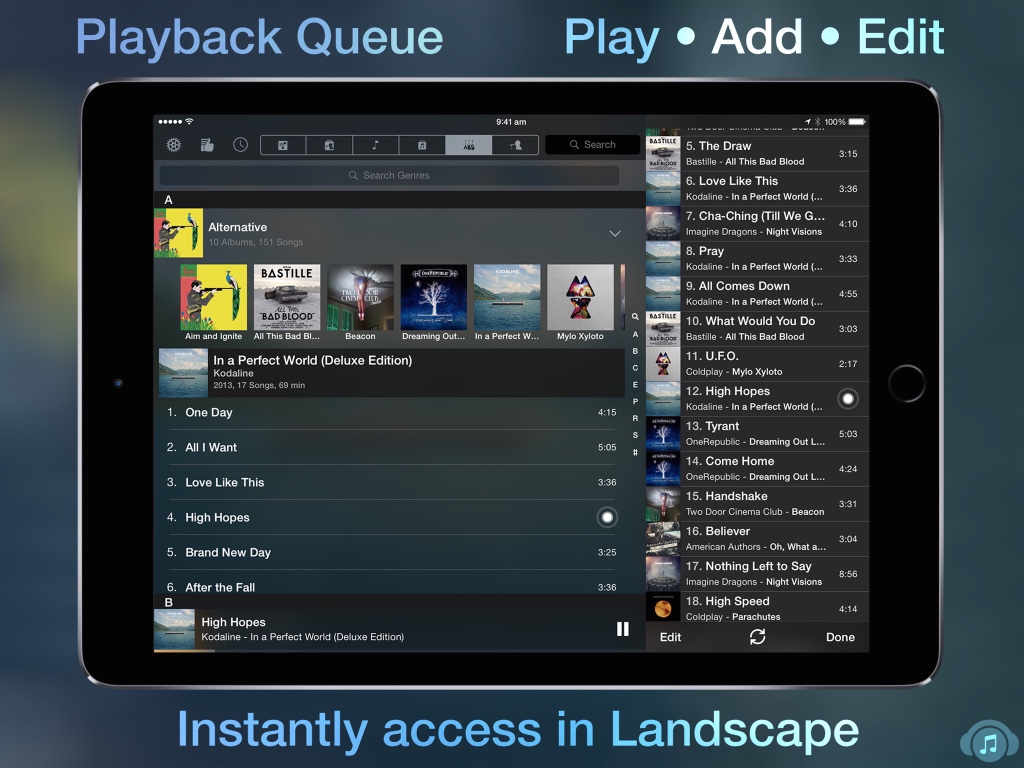
Task: Play track 5. Brand New Day
Action: 391,552
